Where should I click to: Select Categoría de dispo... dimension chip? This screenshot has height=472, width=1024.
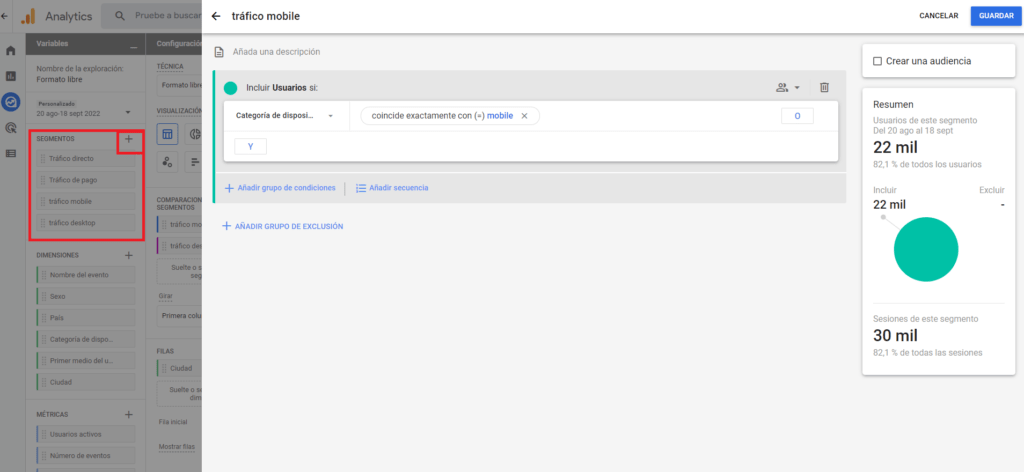click(x=86, y=339)
